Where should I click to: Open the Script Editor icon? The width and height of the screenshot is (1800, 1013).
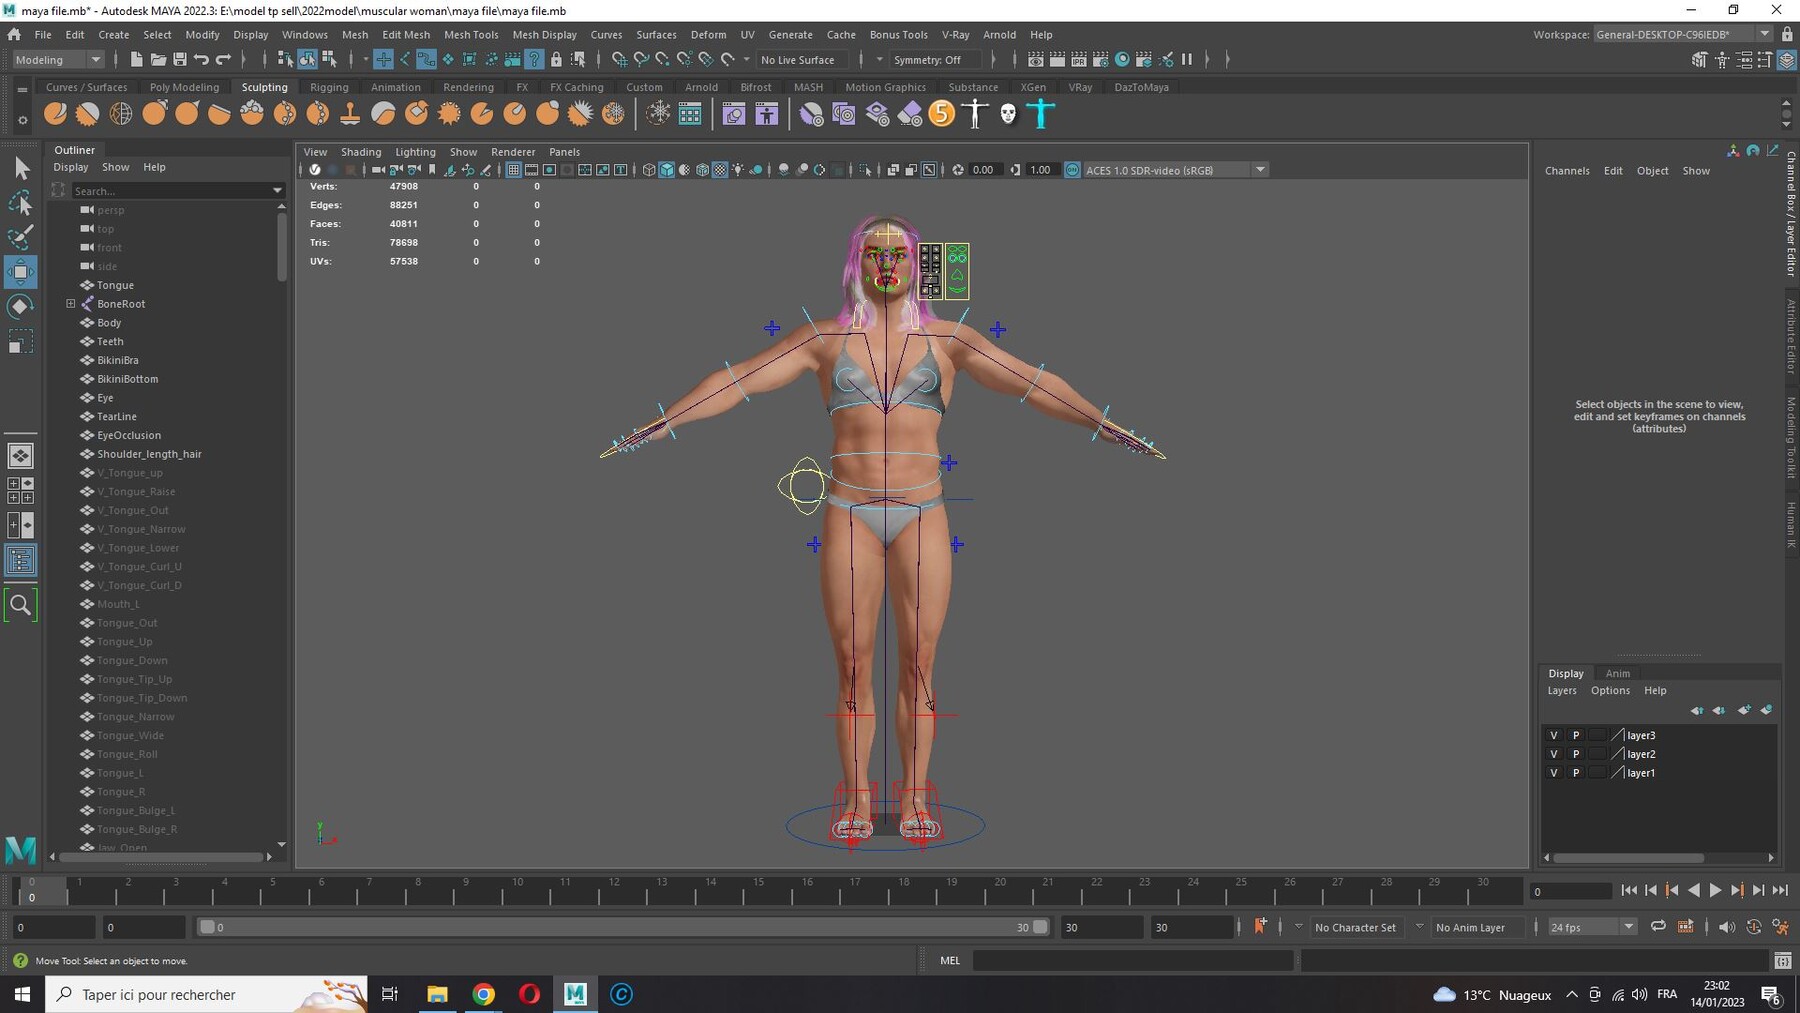click(1782, 961)
